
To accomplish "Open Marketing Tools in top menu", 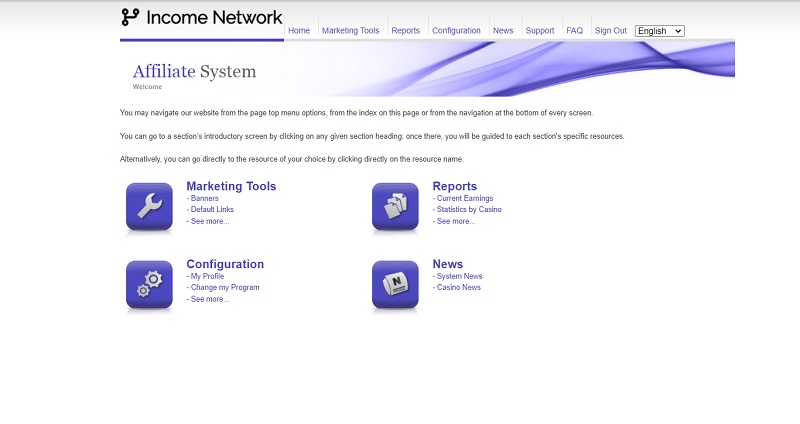I will pos(351,31).
